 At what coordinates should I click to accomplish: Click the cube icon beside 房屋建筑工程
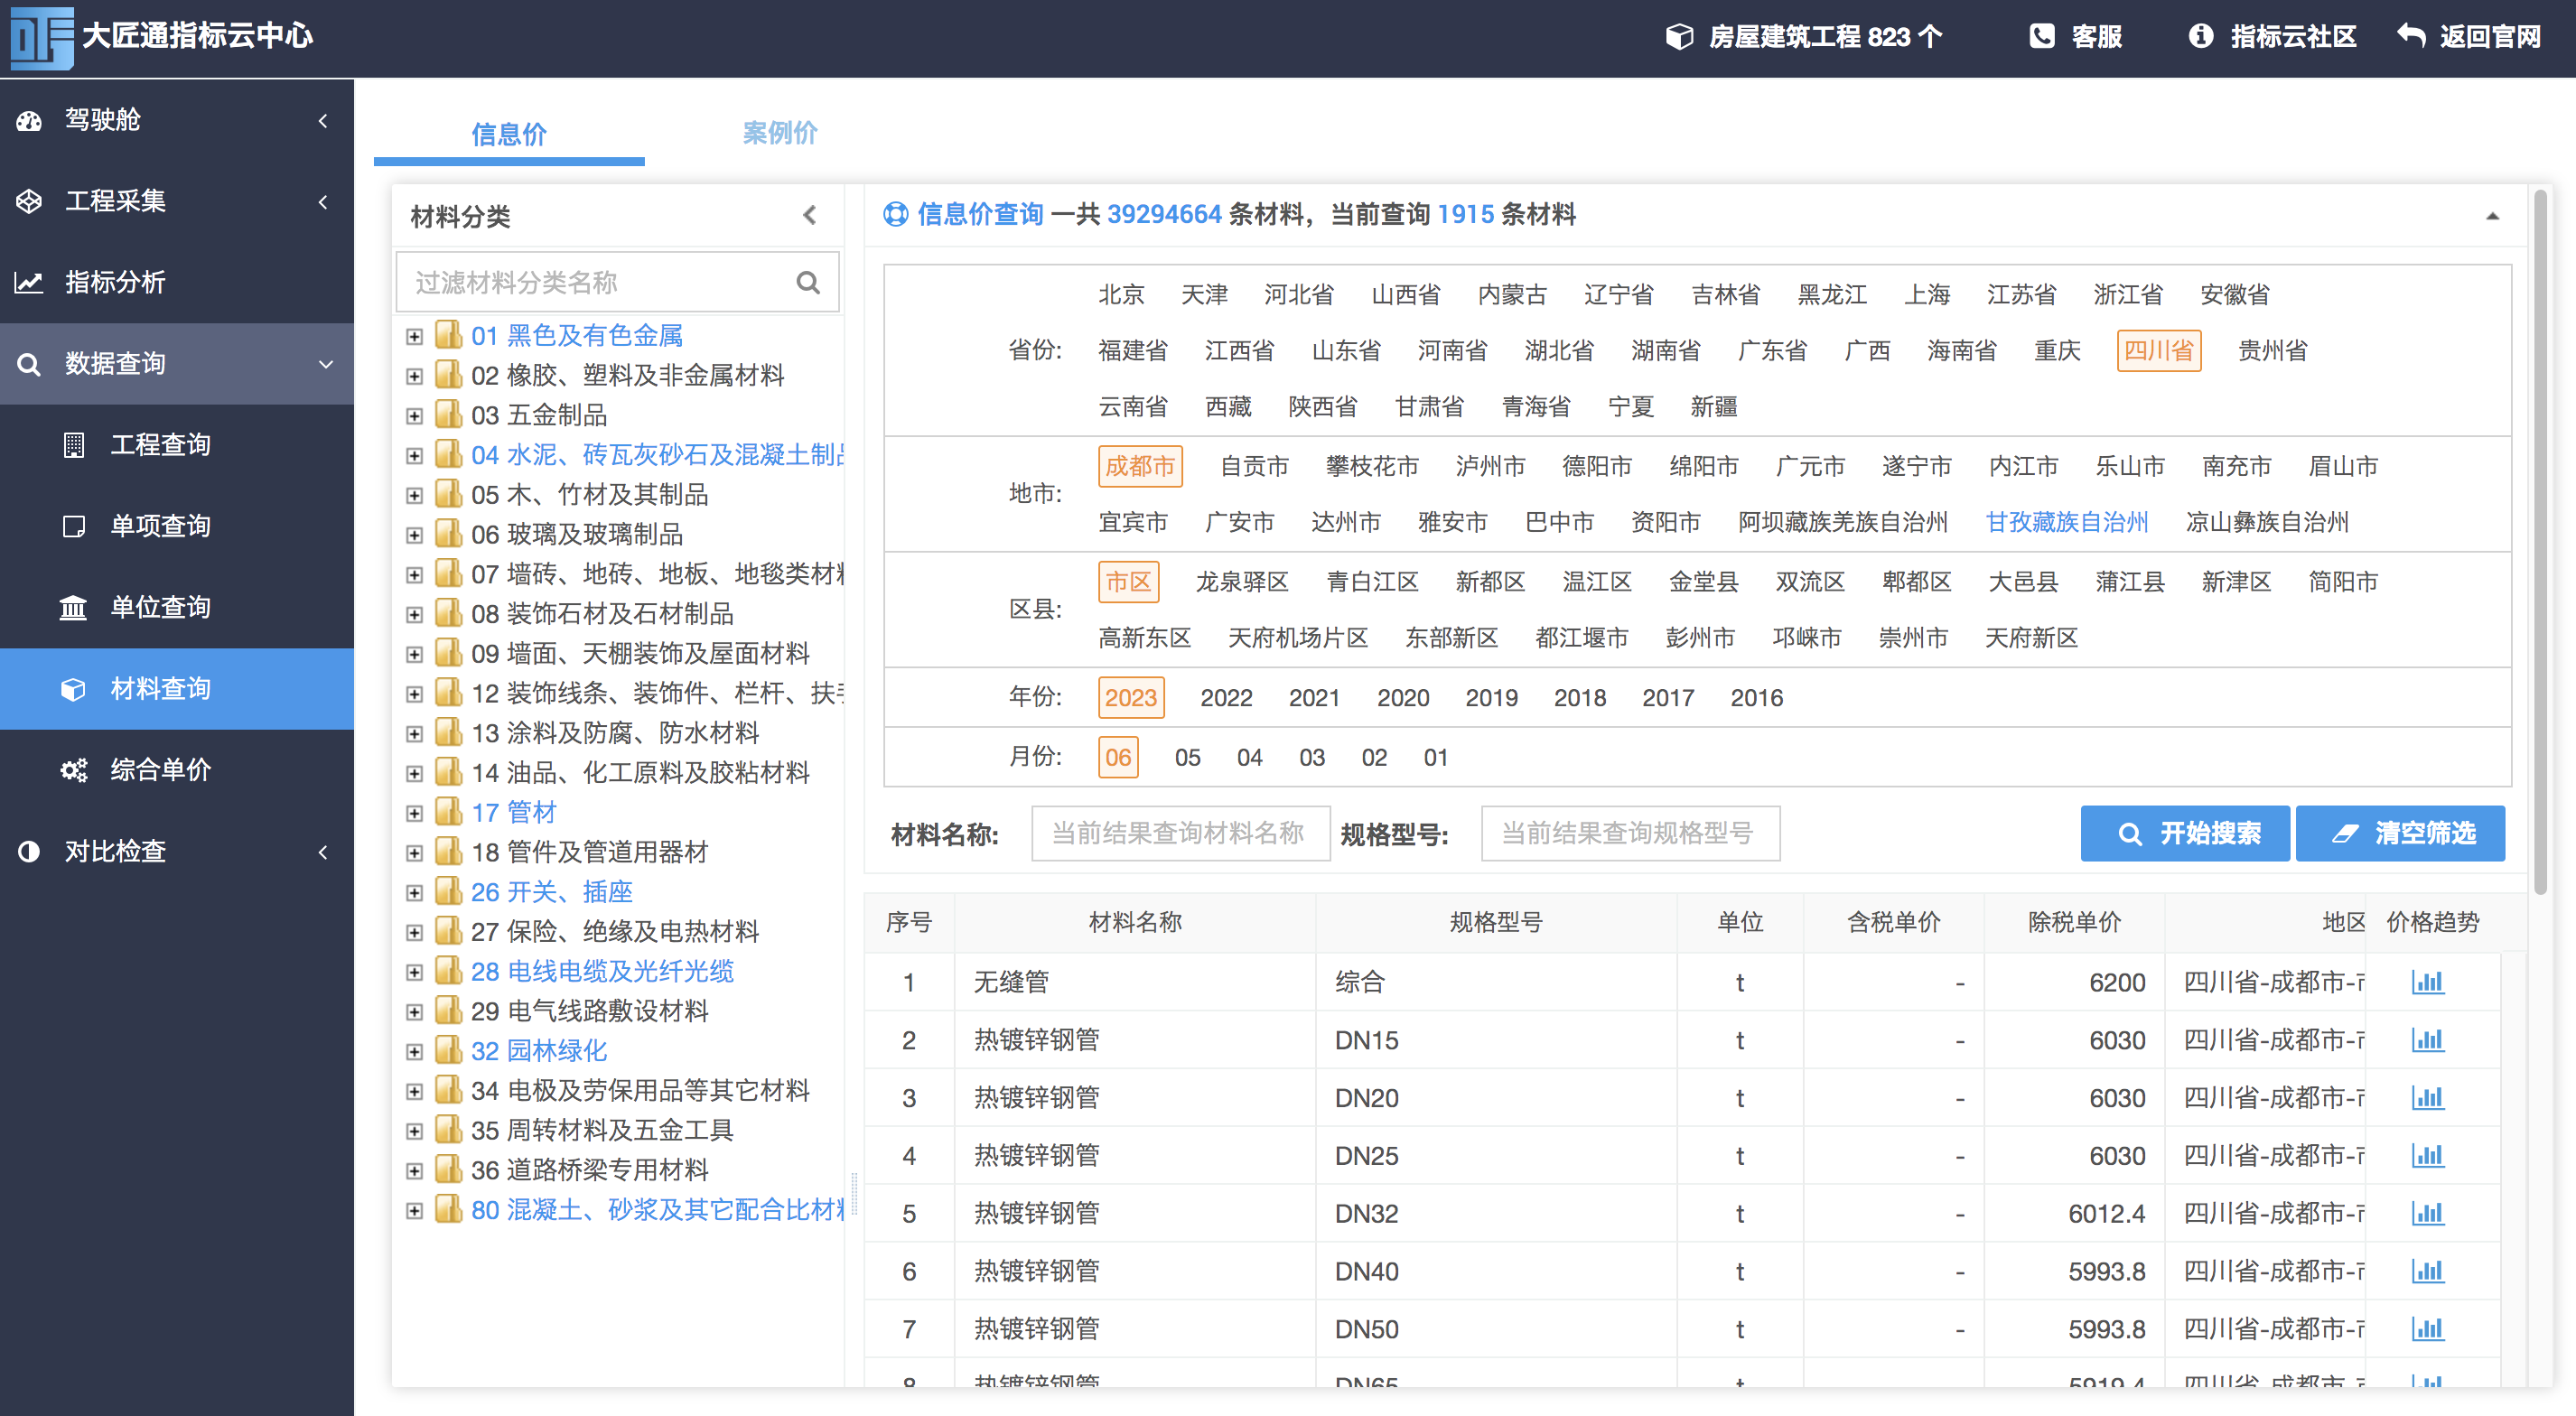(x=1680, y=37)
